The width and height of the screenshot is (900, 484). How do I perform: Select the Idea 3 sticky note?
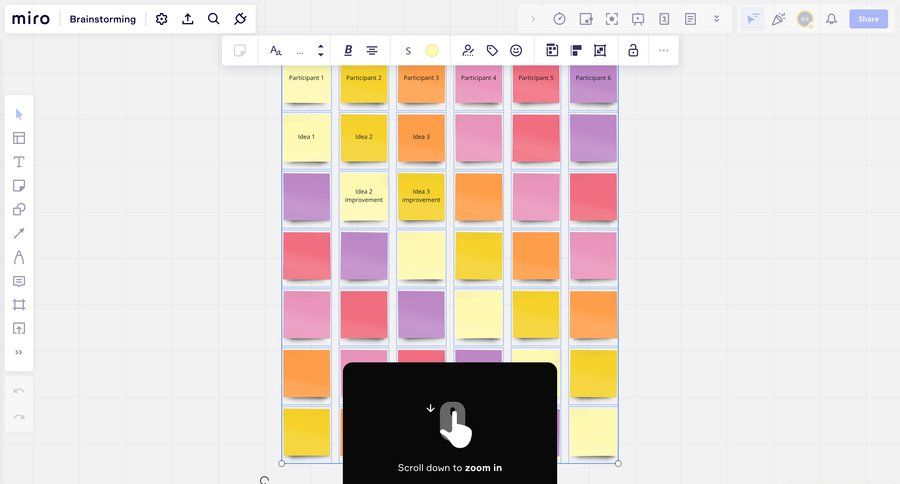pos(421,138)
